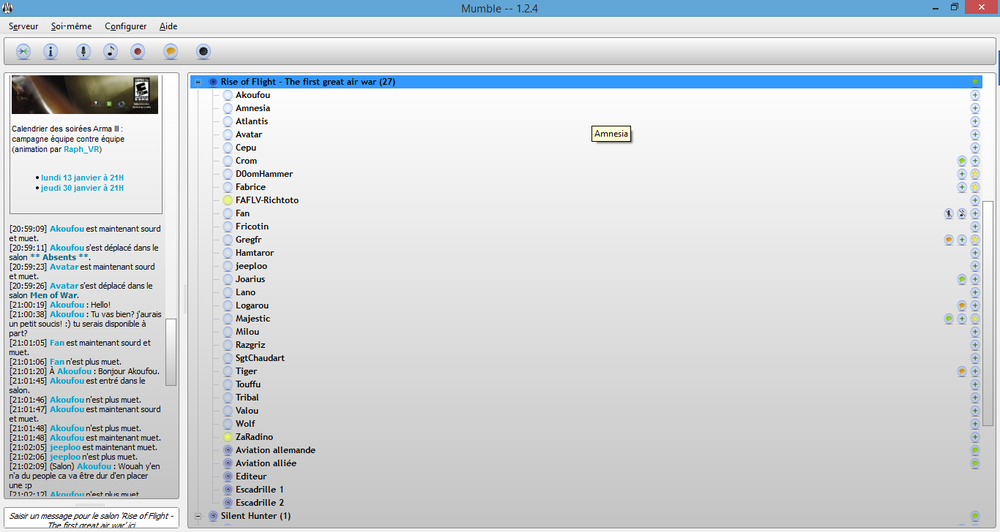Click the channel icon beside Escadrille 1
This screenshot has width=1000, height=532.
point(228,490)
